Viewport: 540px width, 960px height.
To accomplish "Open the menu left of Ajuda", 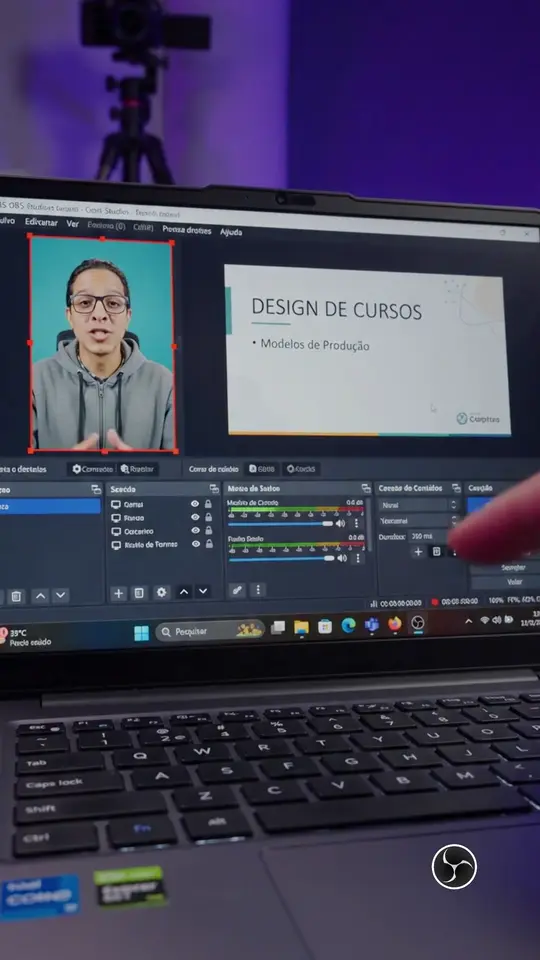I will pyautogui.click(x=187, y=230).
